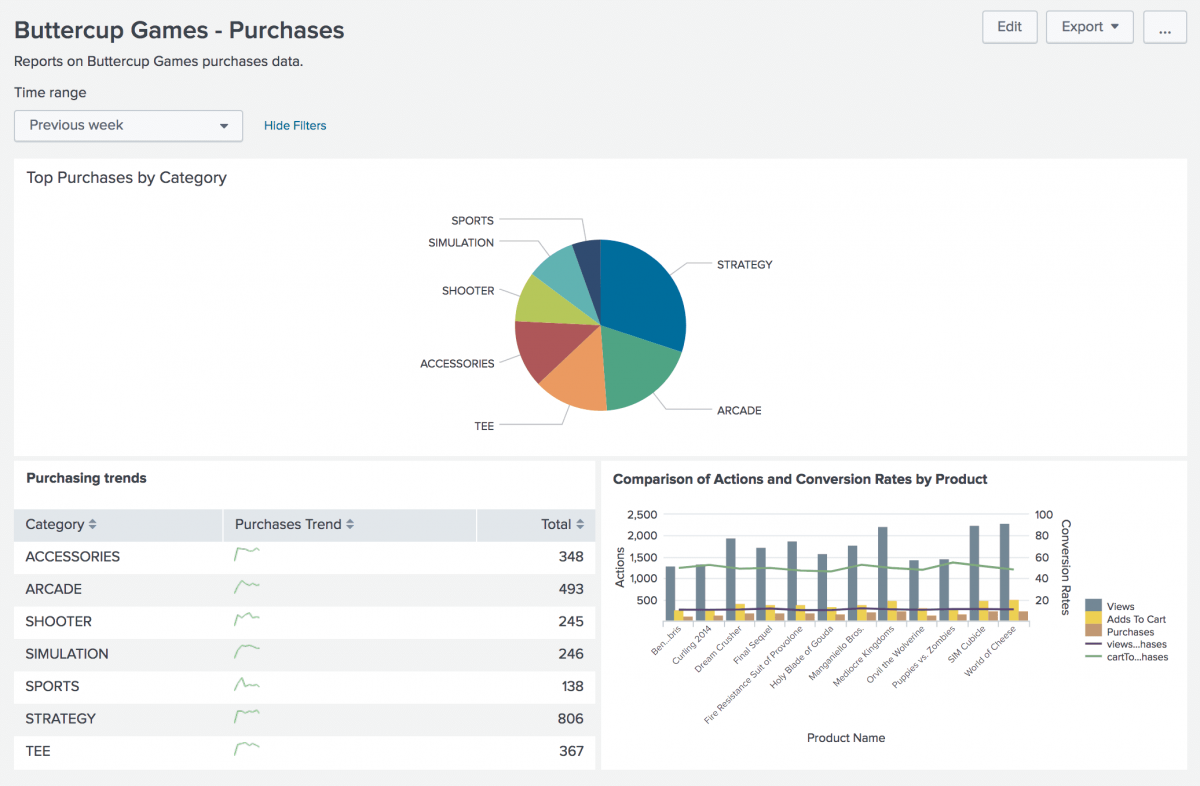Sort by Purchases Trend column arrows
Screen dimensions: 1200x786
(350, 525)
